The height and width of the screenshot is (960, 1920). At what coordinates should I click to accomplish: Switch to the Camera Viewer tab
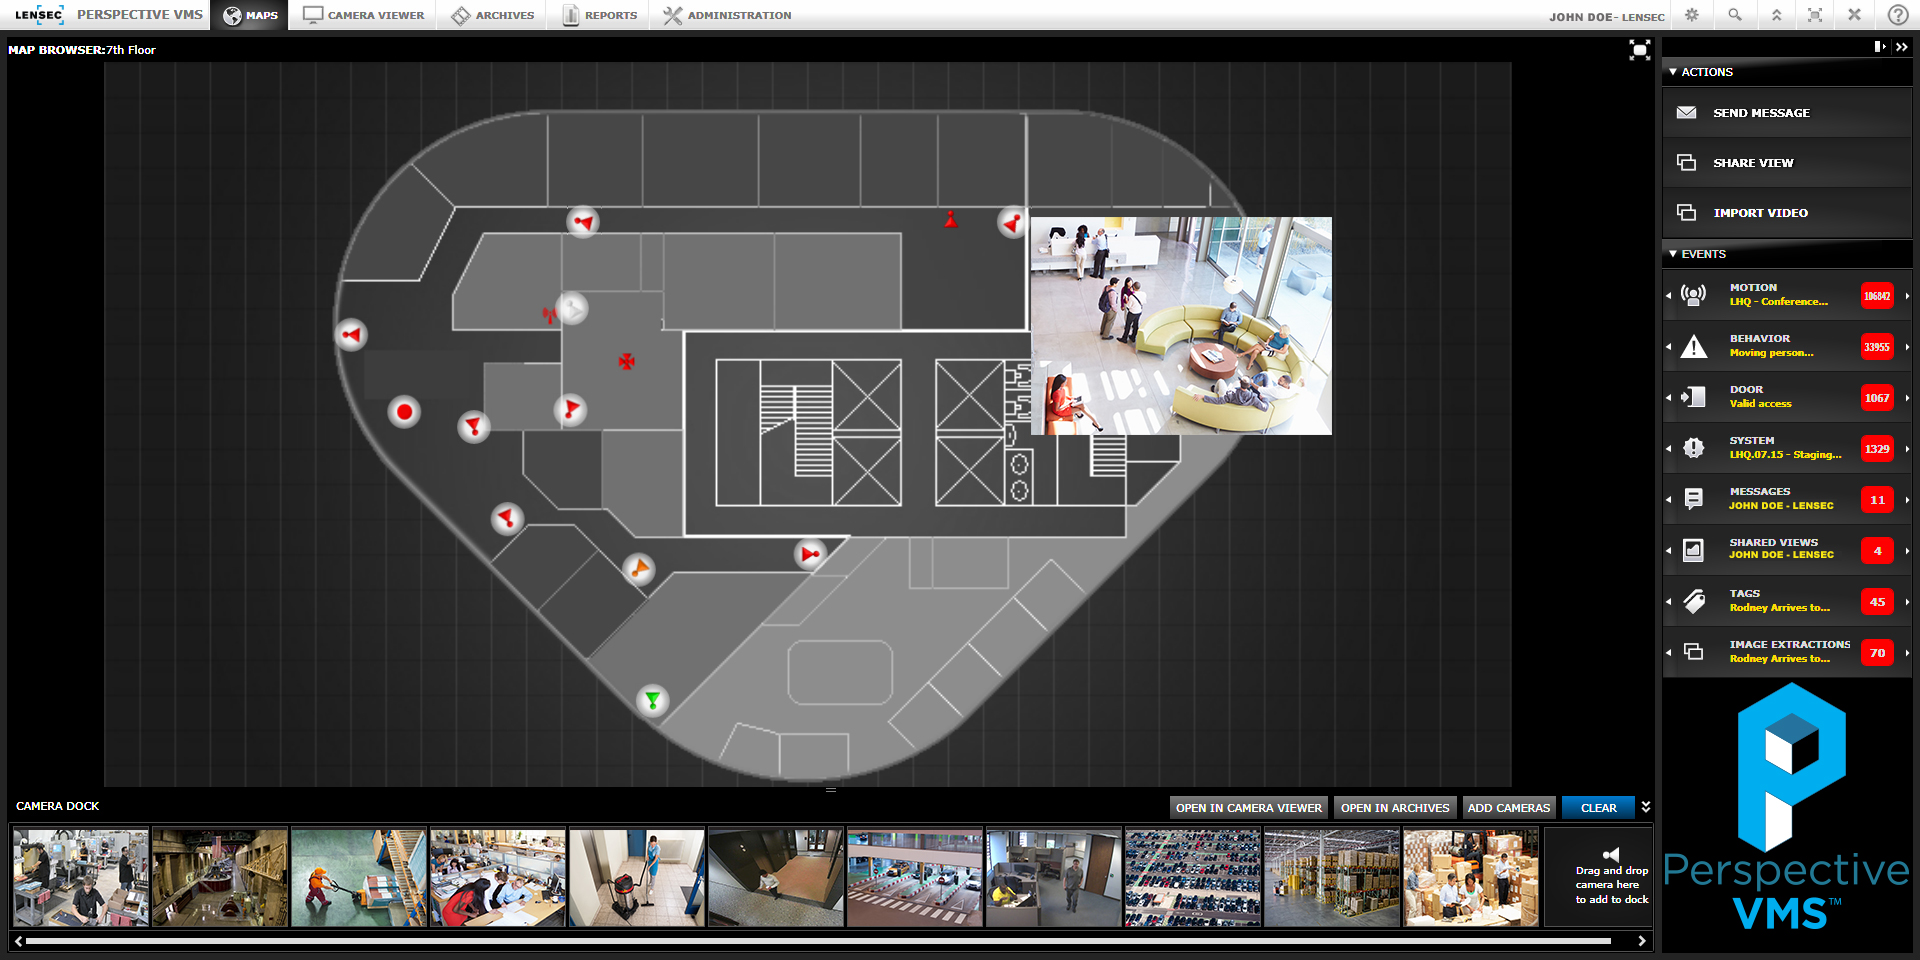[364, 15]
